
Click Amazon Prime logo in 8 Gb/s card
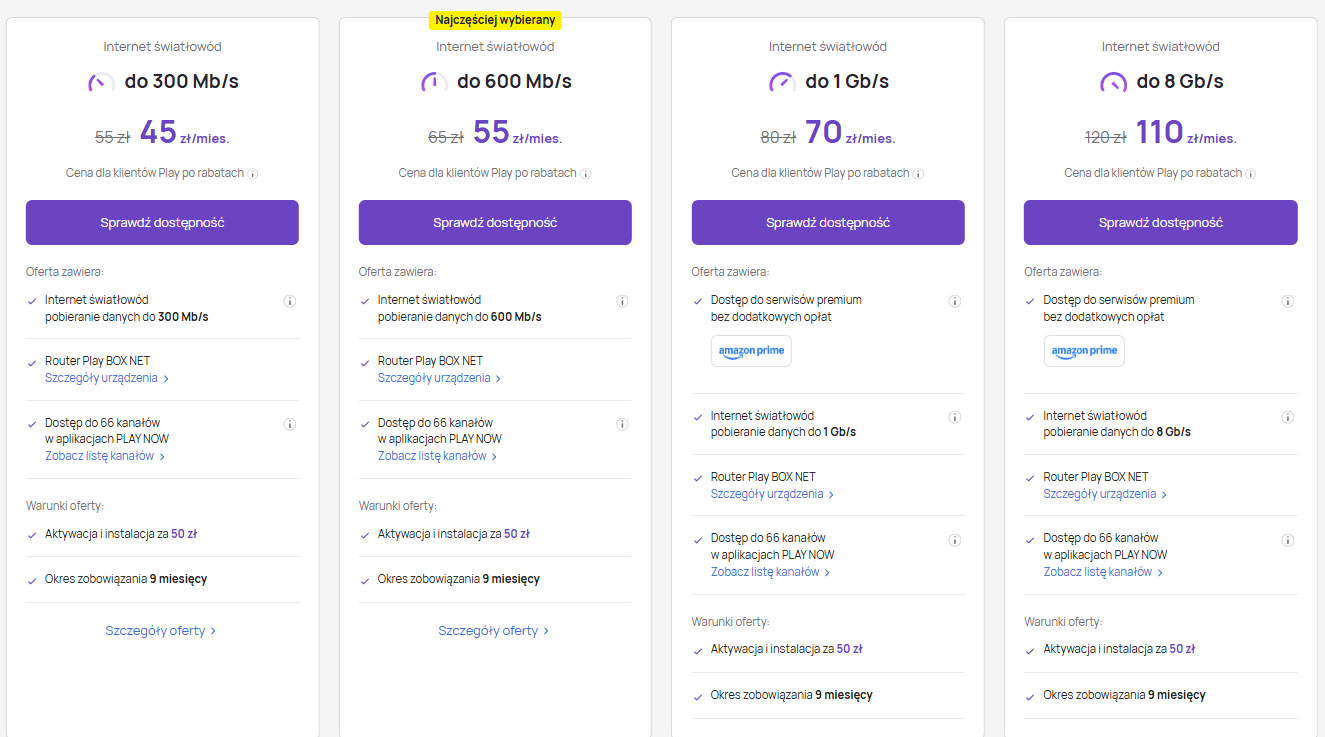pyautogui.click(x=1084, y=351)
